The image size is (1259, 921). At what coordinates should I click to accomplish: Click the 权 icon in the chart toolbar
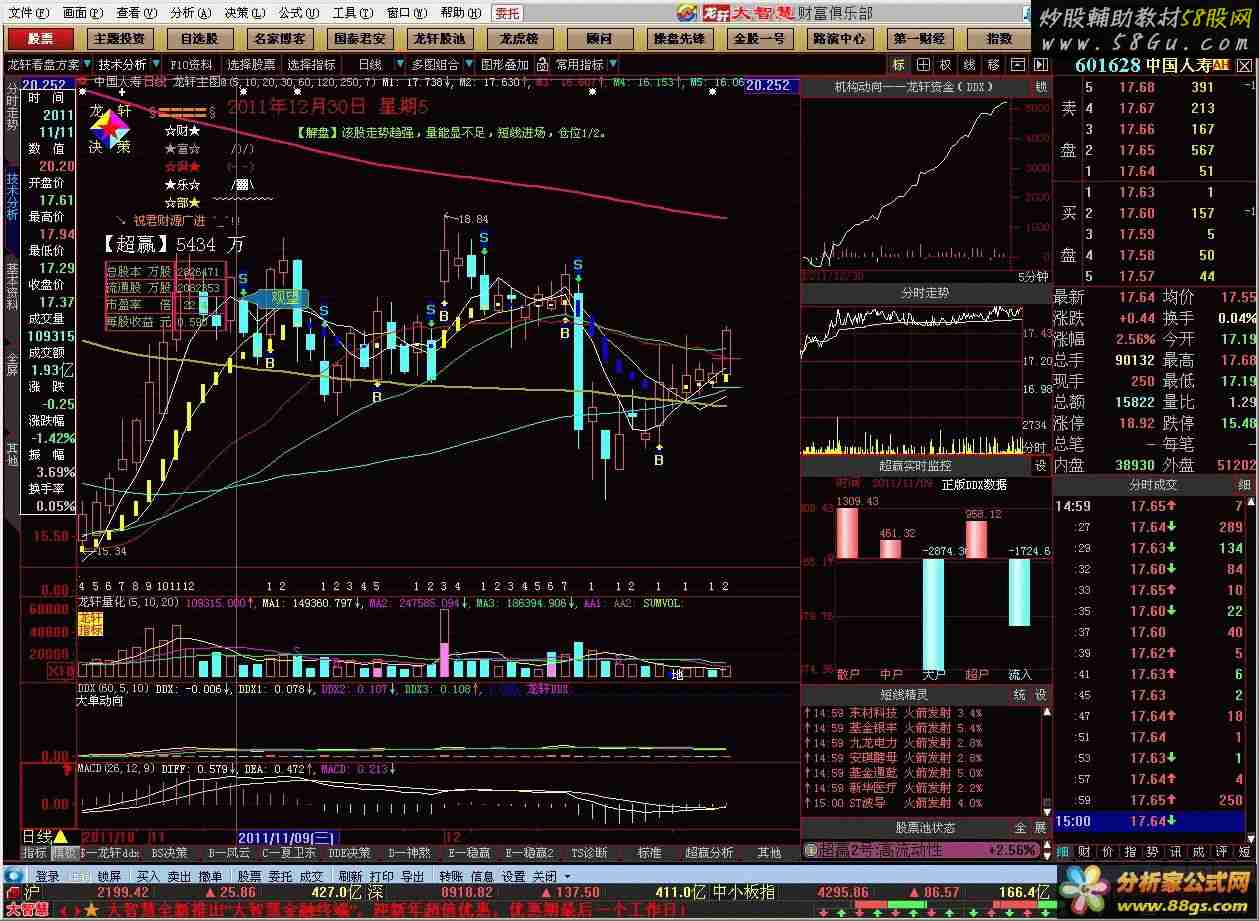tap(945, 65)
